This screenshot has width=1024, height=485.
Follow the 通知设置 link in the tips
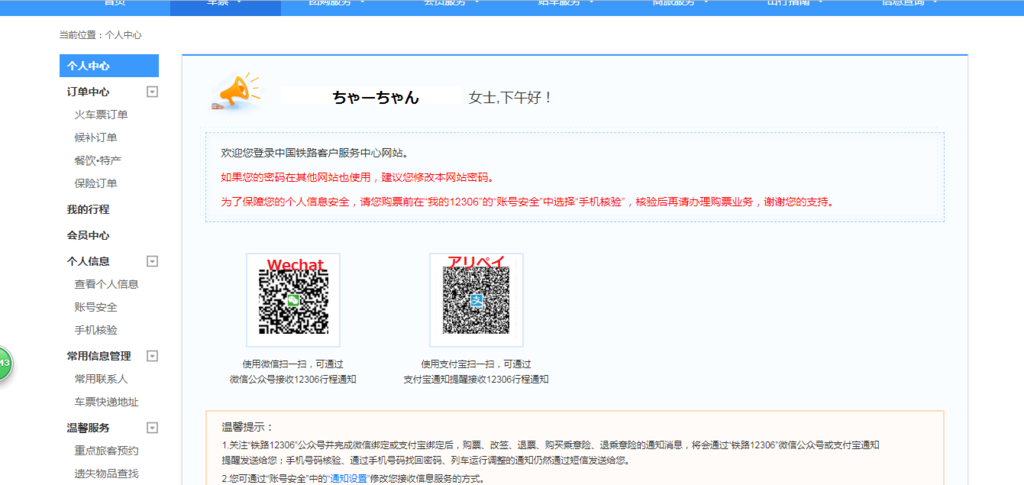tap(348, 478)
